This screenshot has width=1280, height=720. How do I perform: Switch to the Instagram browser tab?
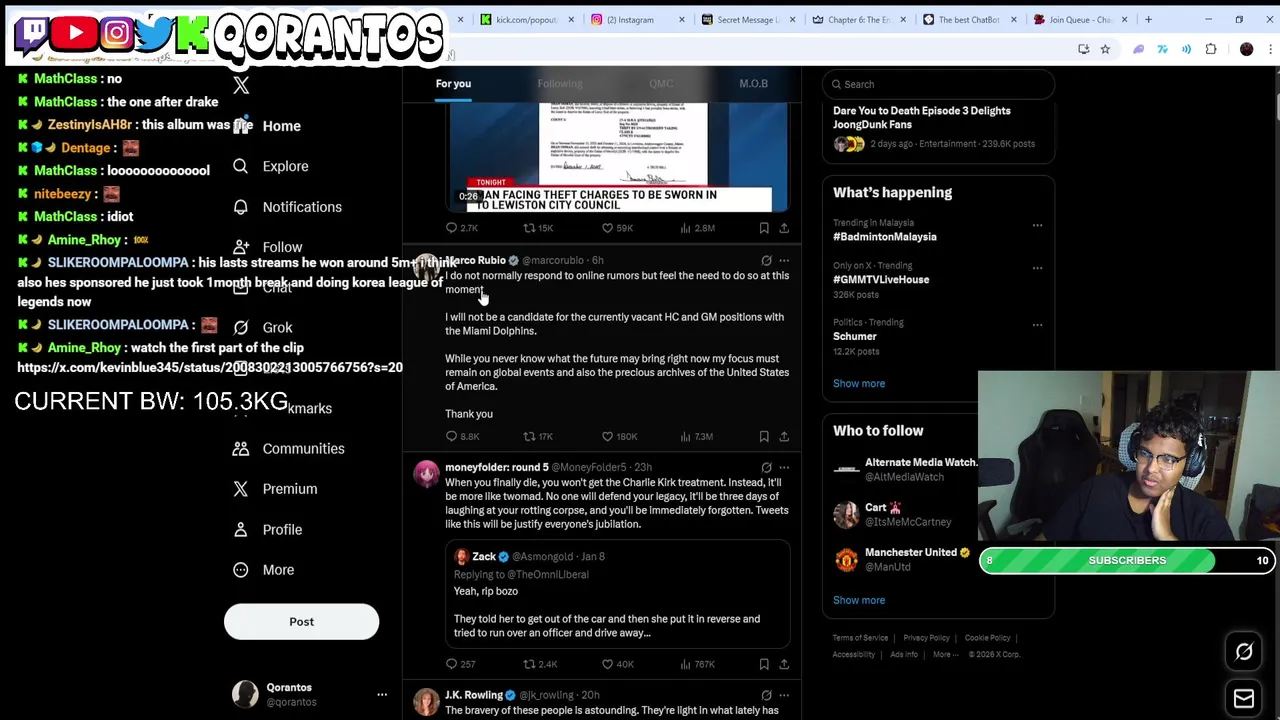[636, 19]
